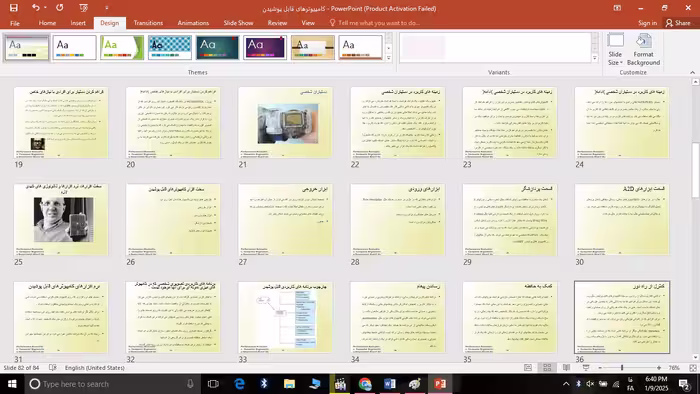Show hidden tray icons chevron

point(566,384)
